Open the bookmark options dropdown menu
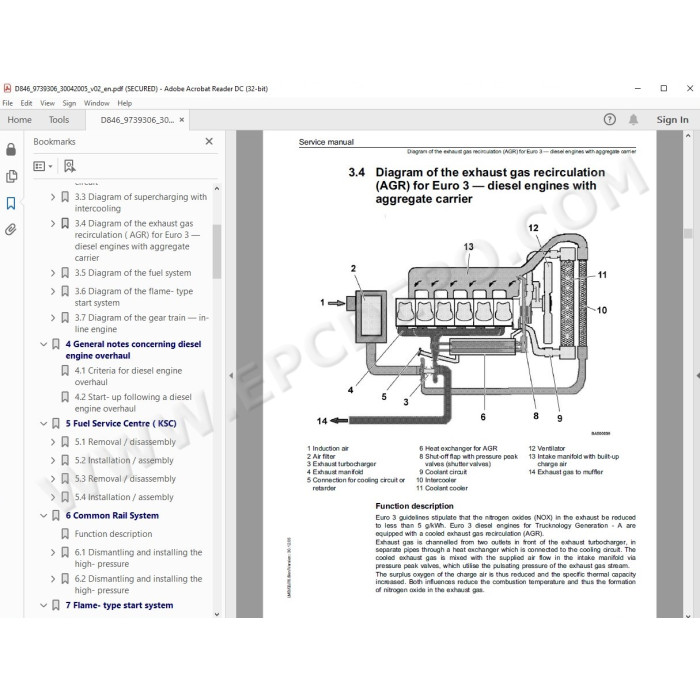The width and height of the screenshot is (700, 700). click(43, 166)
